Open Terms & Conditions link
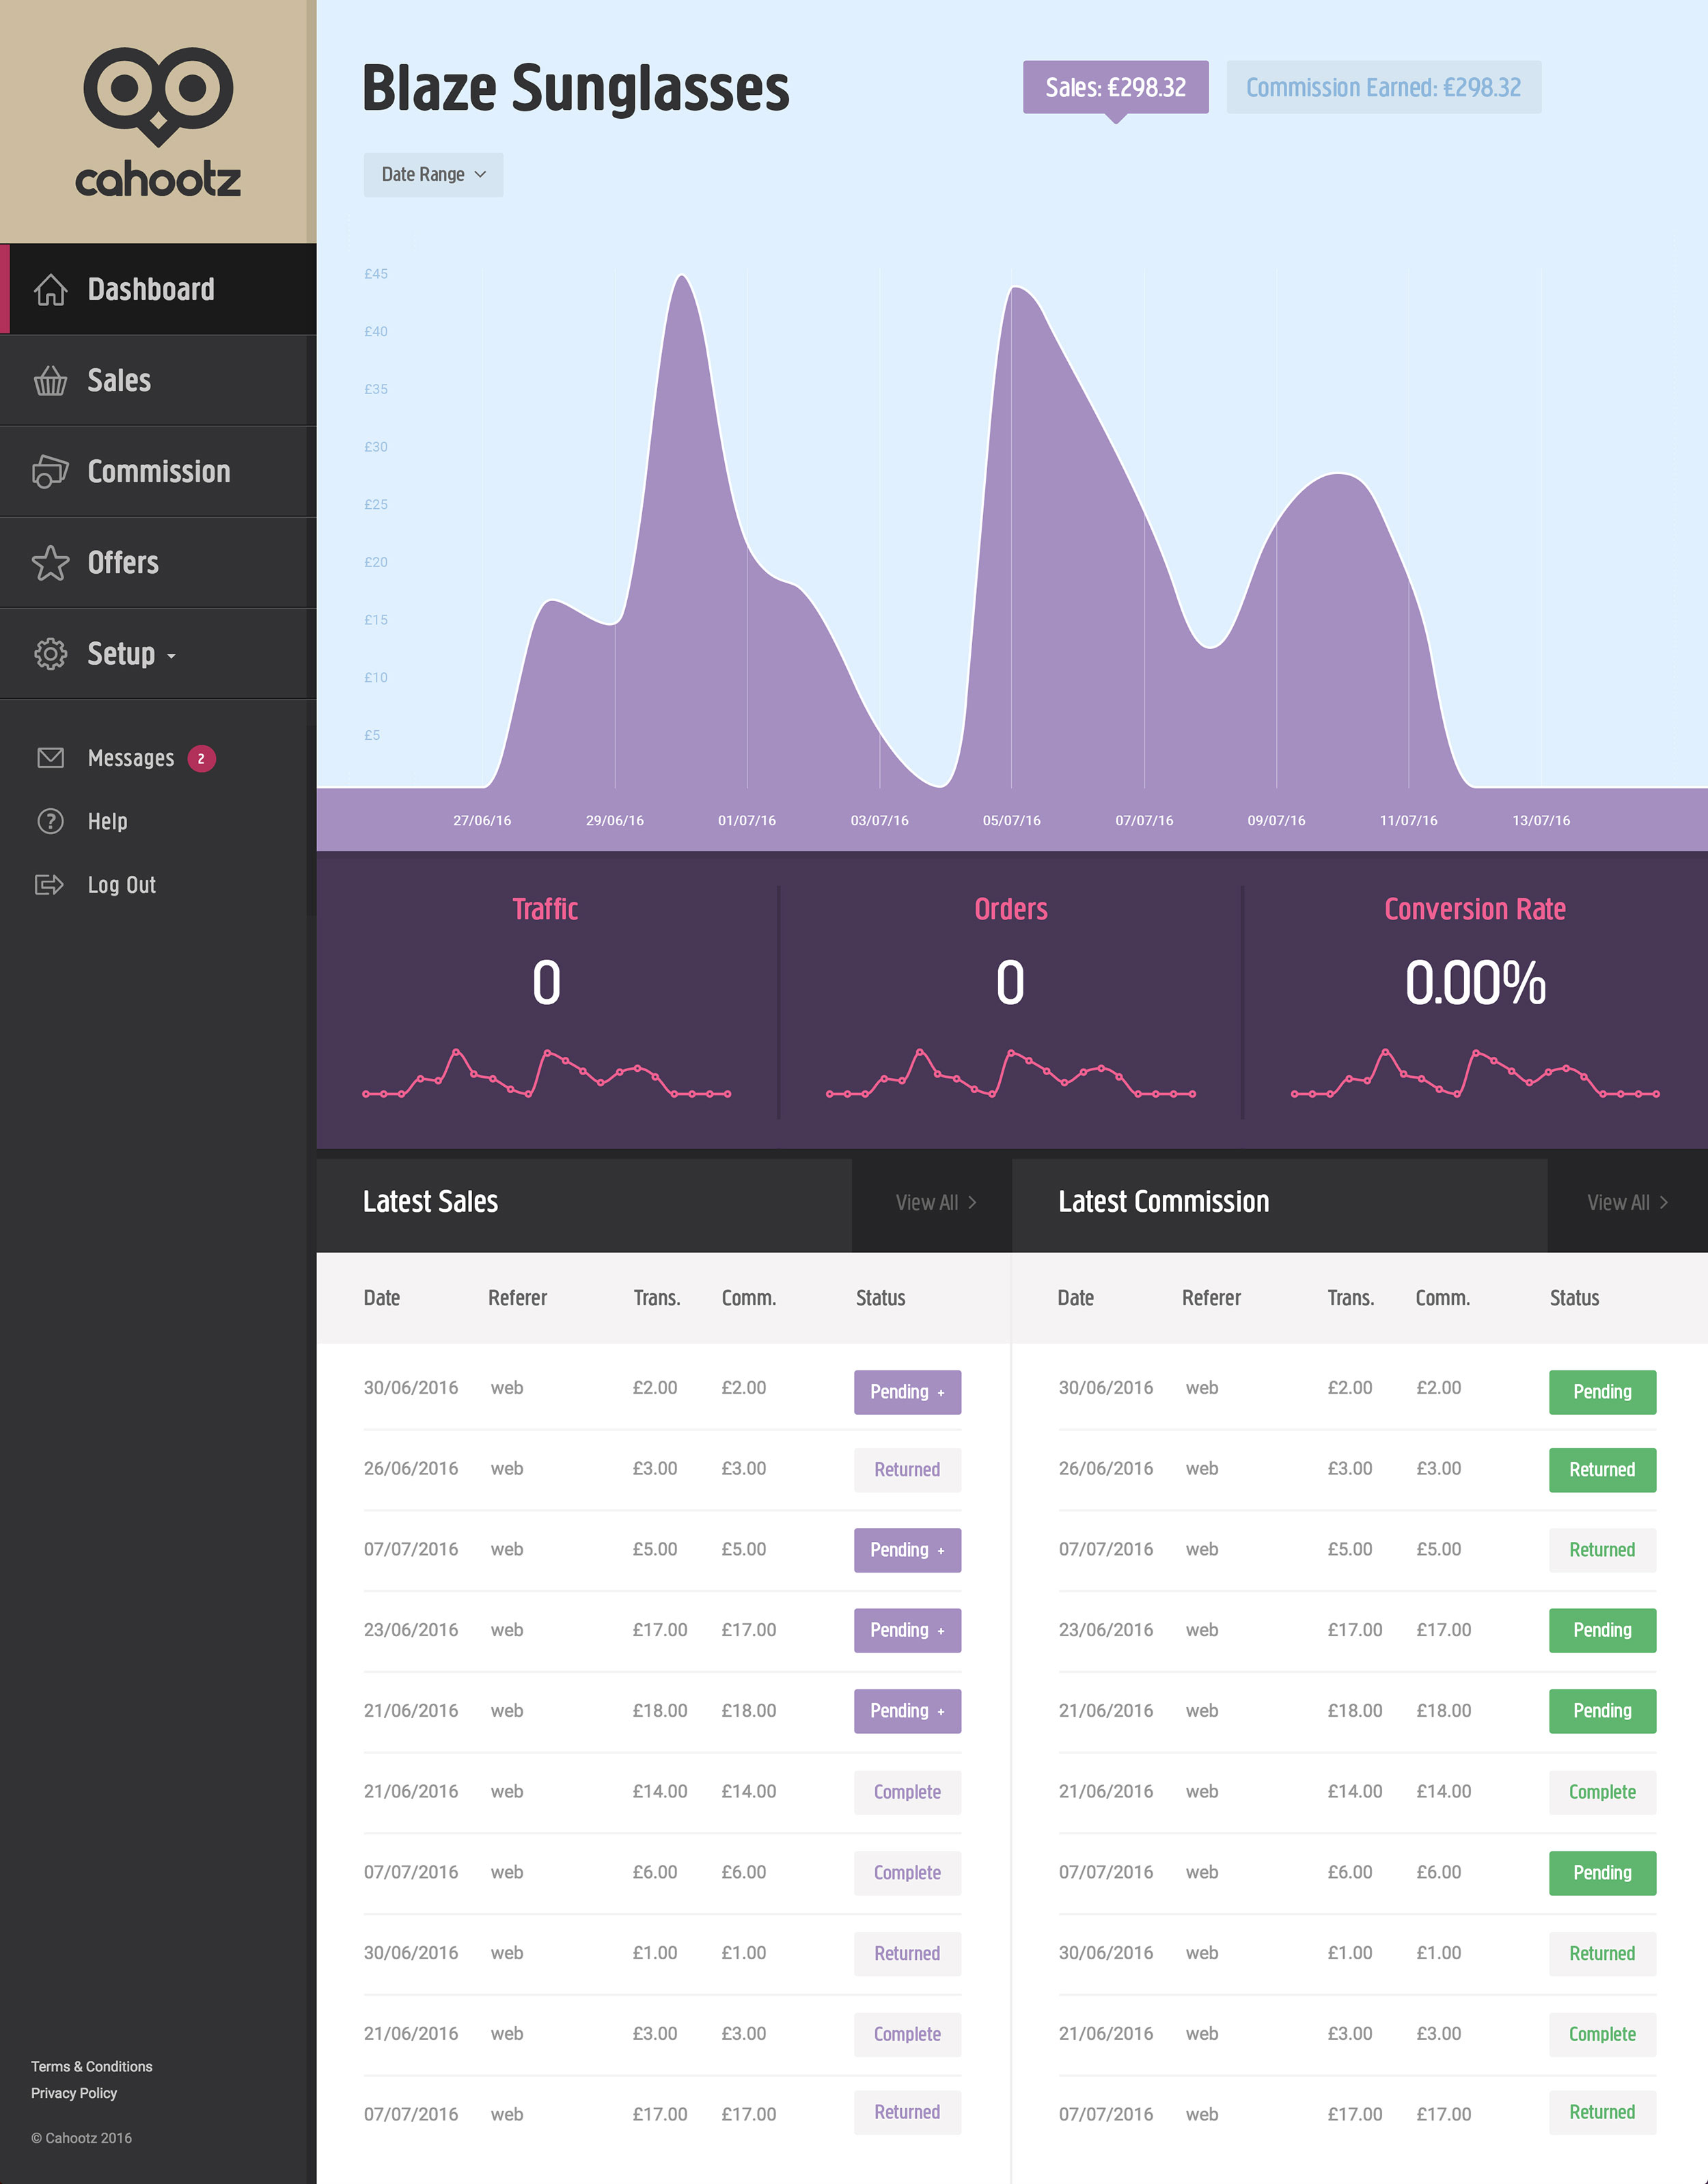This screenshot has width=1708, height=2184. 91,2066
